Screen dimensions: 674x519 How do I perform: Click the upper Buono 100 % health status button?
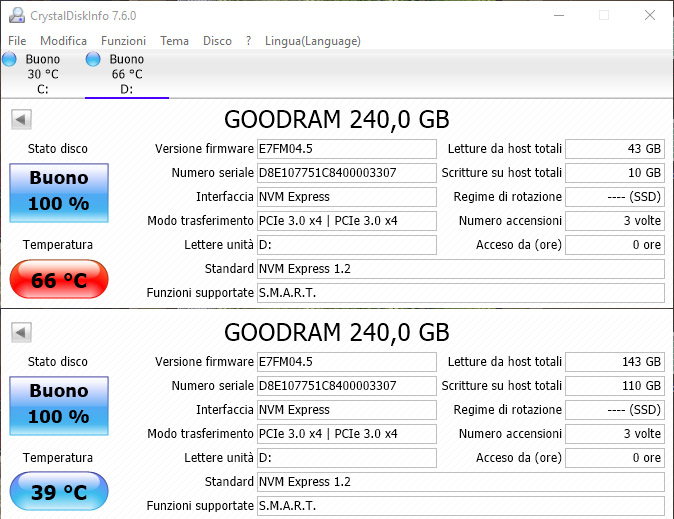[58, 190]
